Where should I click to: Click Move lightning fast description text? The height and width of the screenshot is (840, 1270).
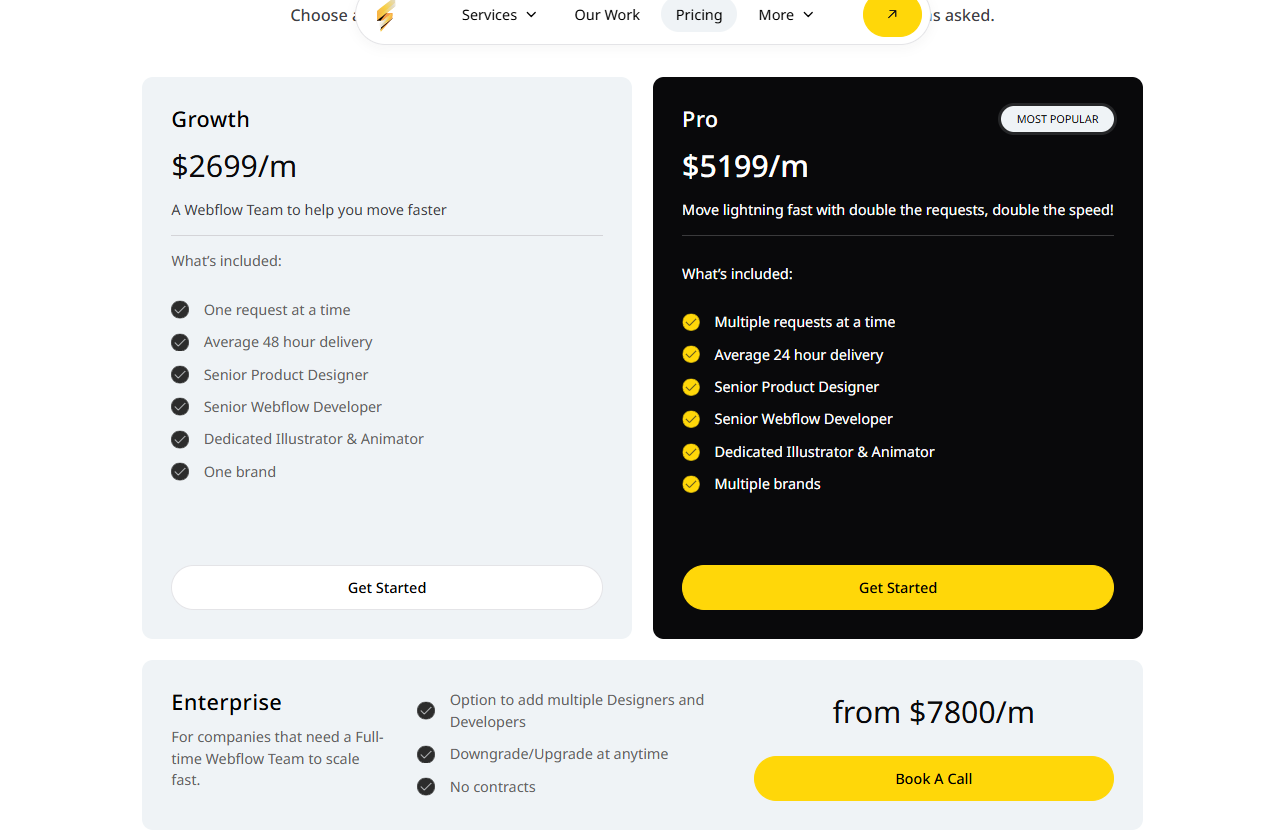coord(898,210)
